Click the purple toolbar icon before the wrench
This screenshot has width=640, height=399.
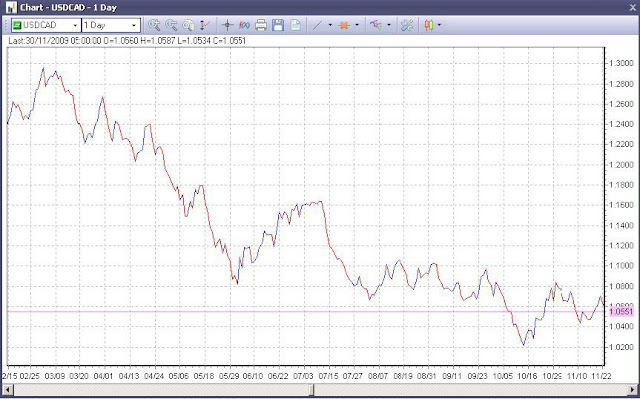tap(376, 25)
